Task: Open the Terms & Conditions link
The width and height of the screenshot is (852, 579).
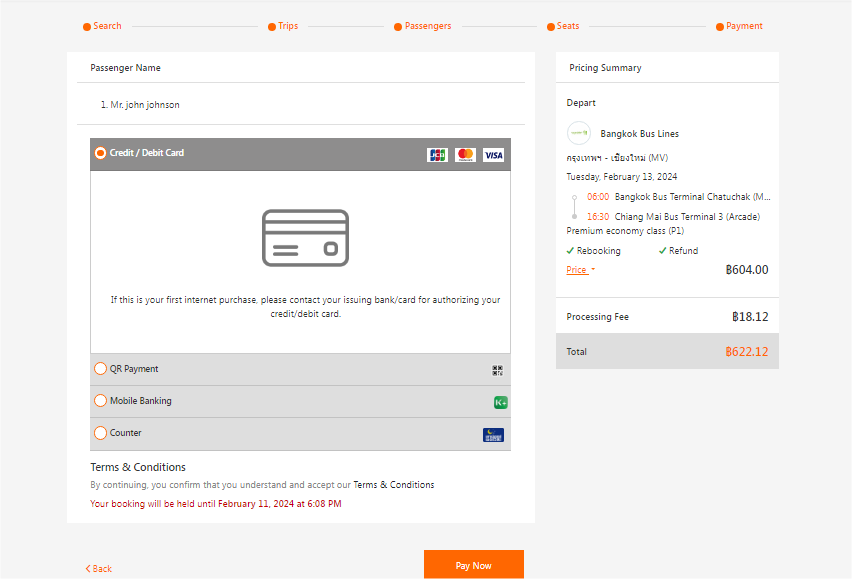Action: point(393,485)
